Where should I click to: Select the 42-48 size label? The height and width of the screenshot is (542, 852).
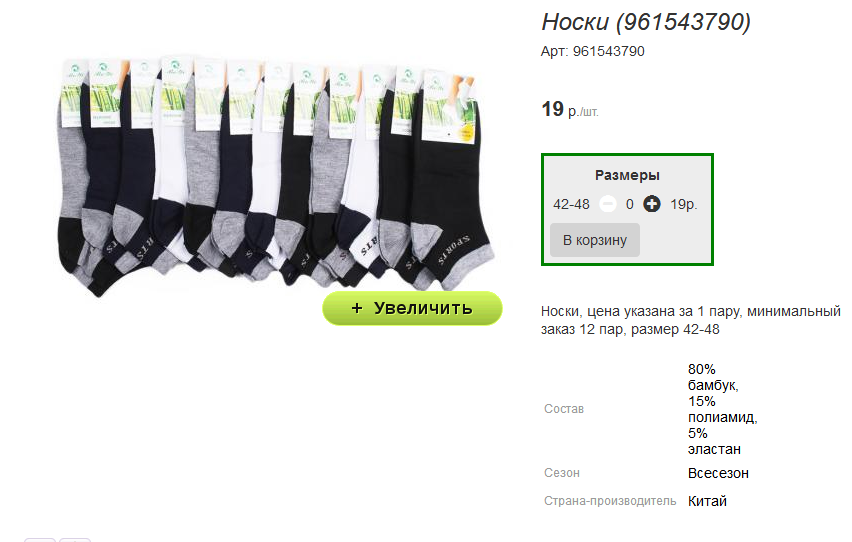click(x=571, y=204)
